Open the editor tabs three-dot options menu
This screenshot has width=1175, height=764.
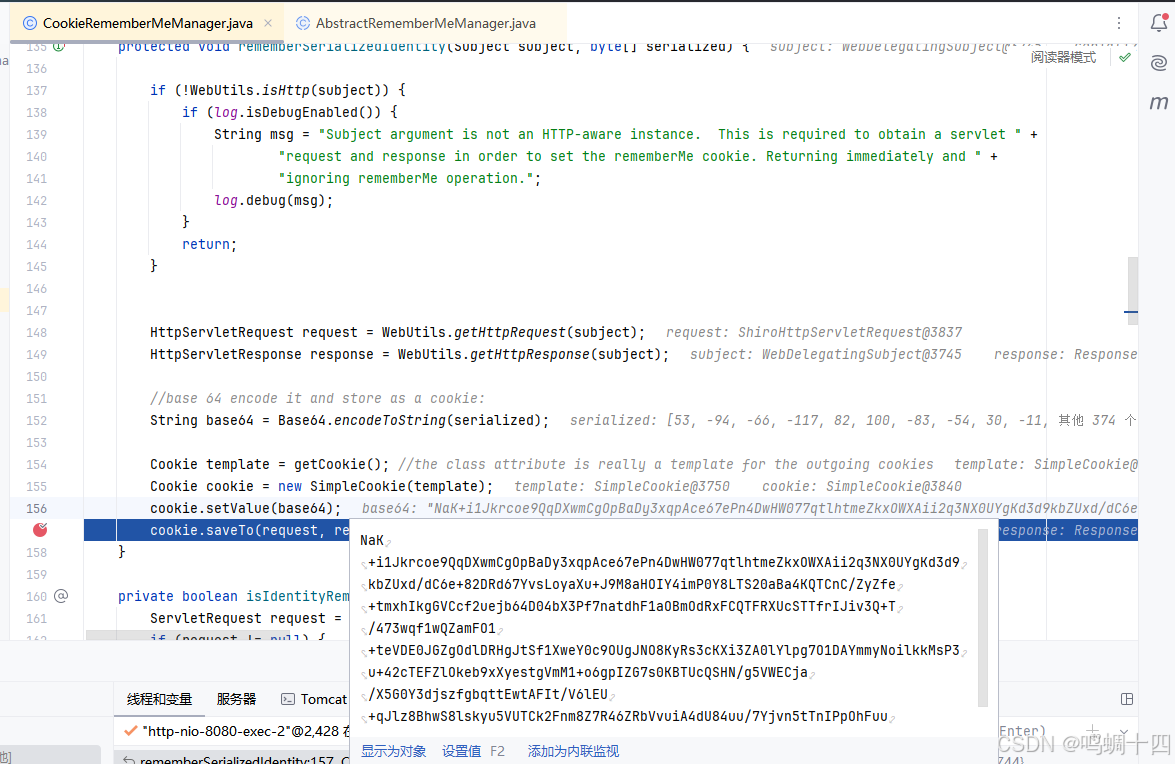pyautogui.click(x=1119, y=23)
